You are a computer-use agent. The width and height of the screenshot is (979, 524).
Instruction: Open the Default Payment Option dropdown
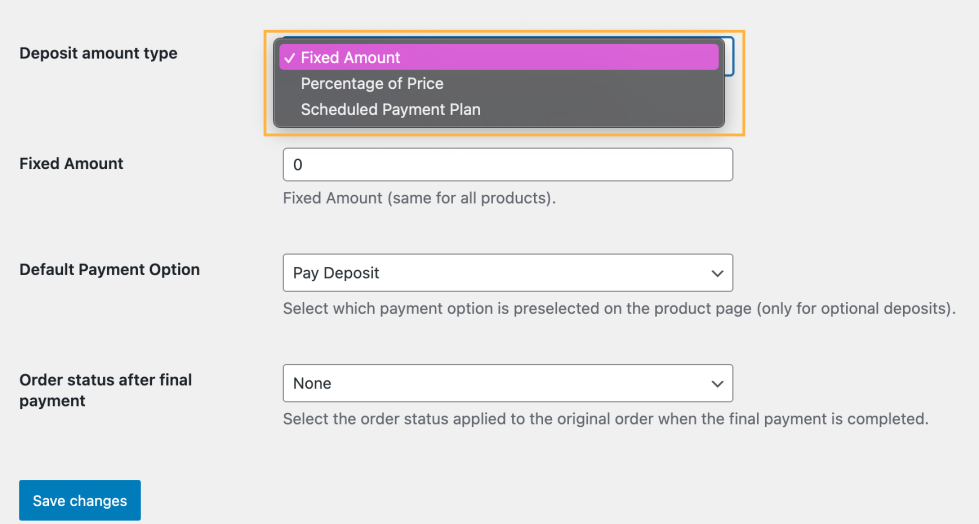pyautogui.click(x=508, y=273)
